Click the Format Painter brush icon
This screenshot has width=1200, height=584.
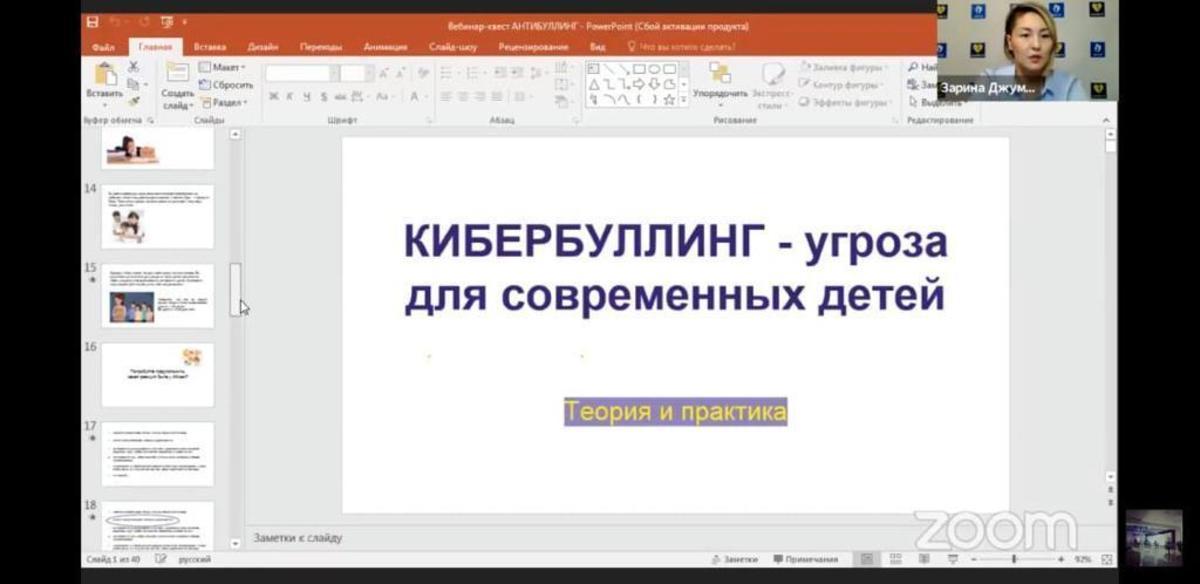[x=133, y=101]
